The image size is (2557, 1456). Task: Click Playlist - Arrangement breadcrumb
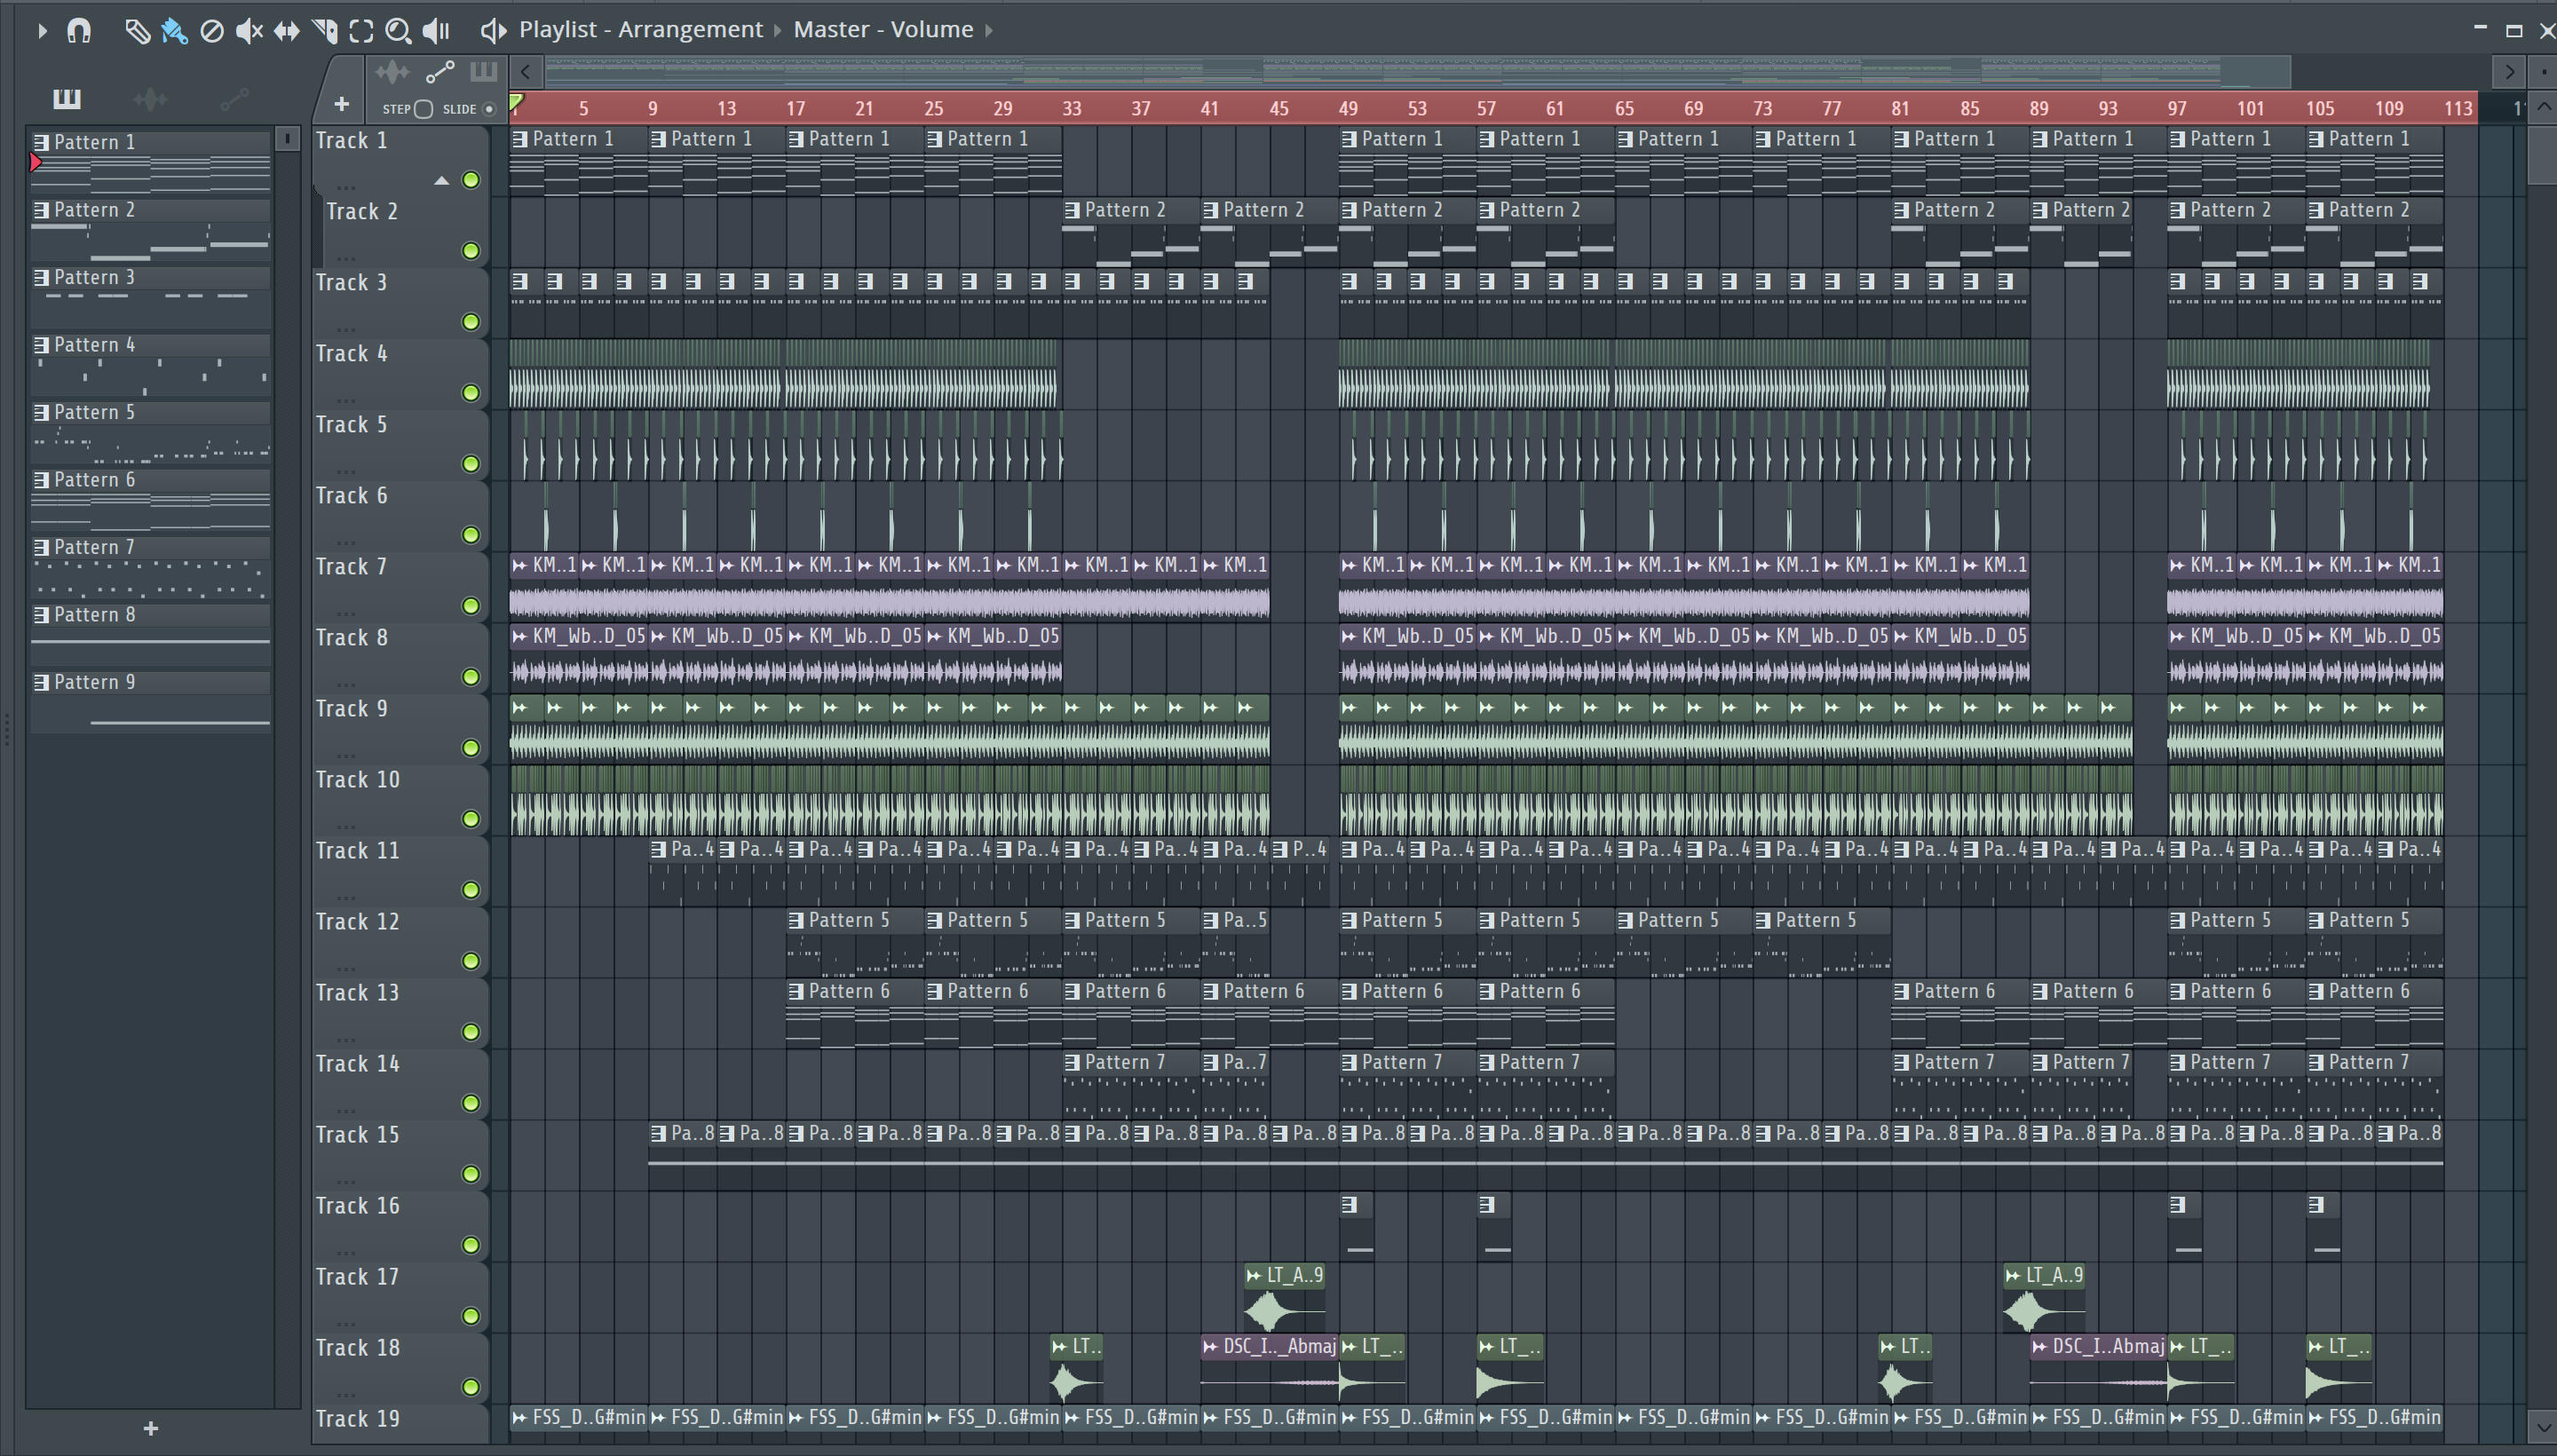tap(640, 30)
